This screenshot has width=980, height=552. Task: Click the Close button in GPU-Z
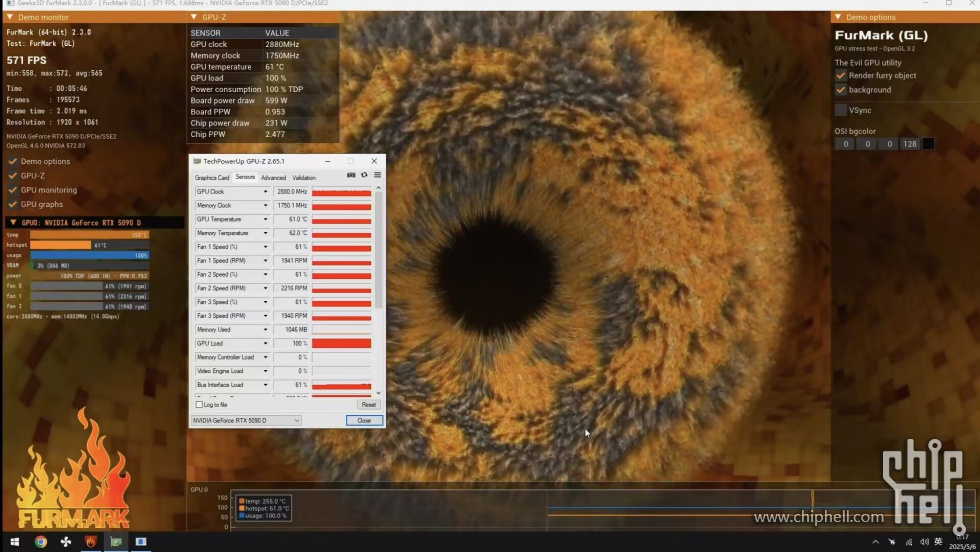[364, 421]
